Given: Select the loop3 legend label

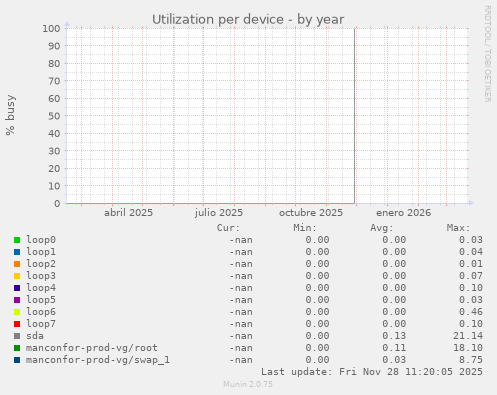Looking at the screenshot, I should point(41,276).
